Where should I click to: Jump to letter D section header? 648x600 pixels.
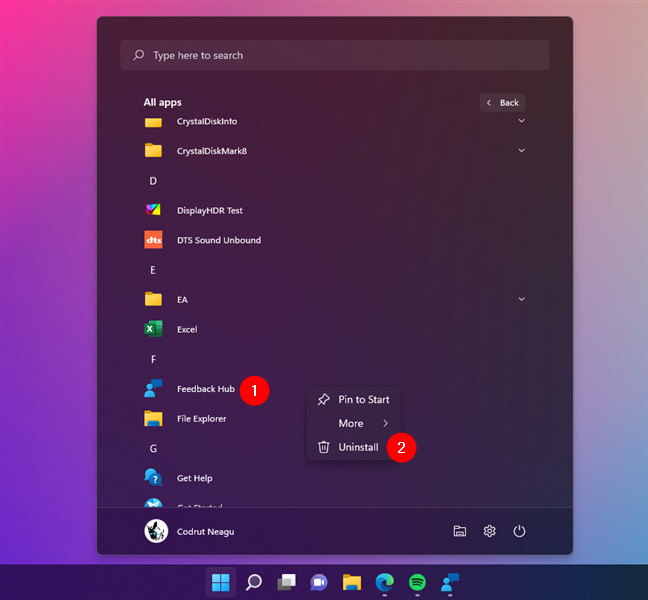click(x=153, y=181)
